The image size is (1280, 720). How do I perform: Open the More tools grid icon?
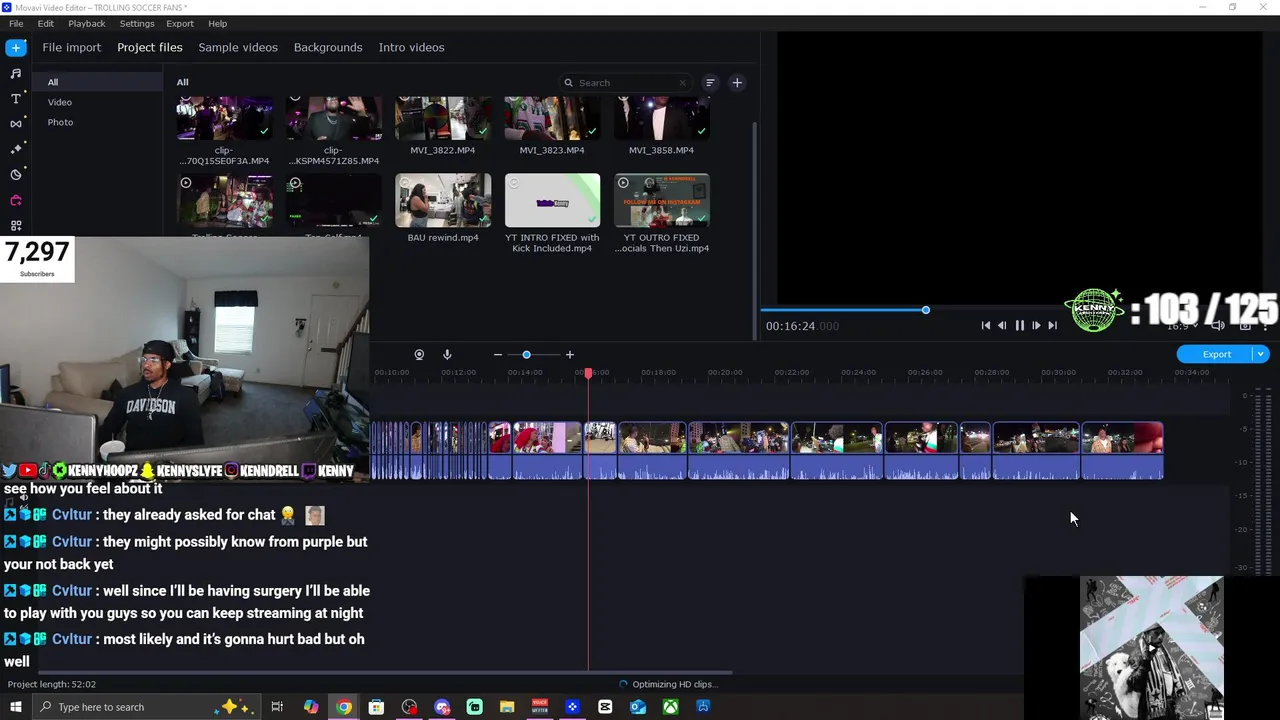[16, 226]
